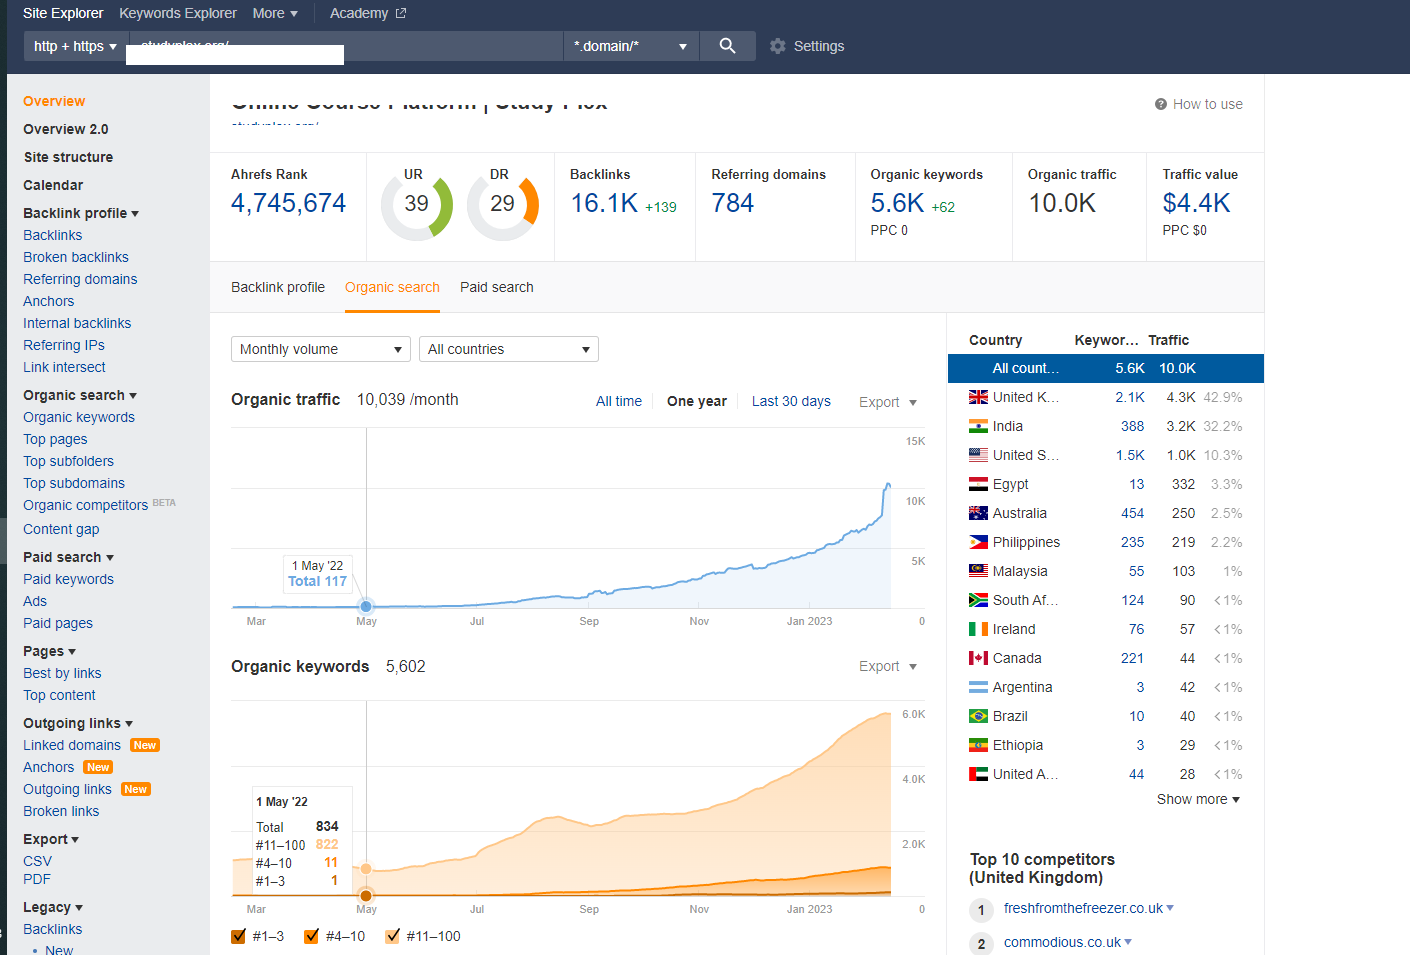Click the URL input field

click(346, 46)
